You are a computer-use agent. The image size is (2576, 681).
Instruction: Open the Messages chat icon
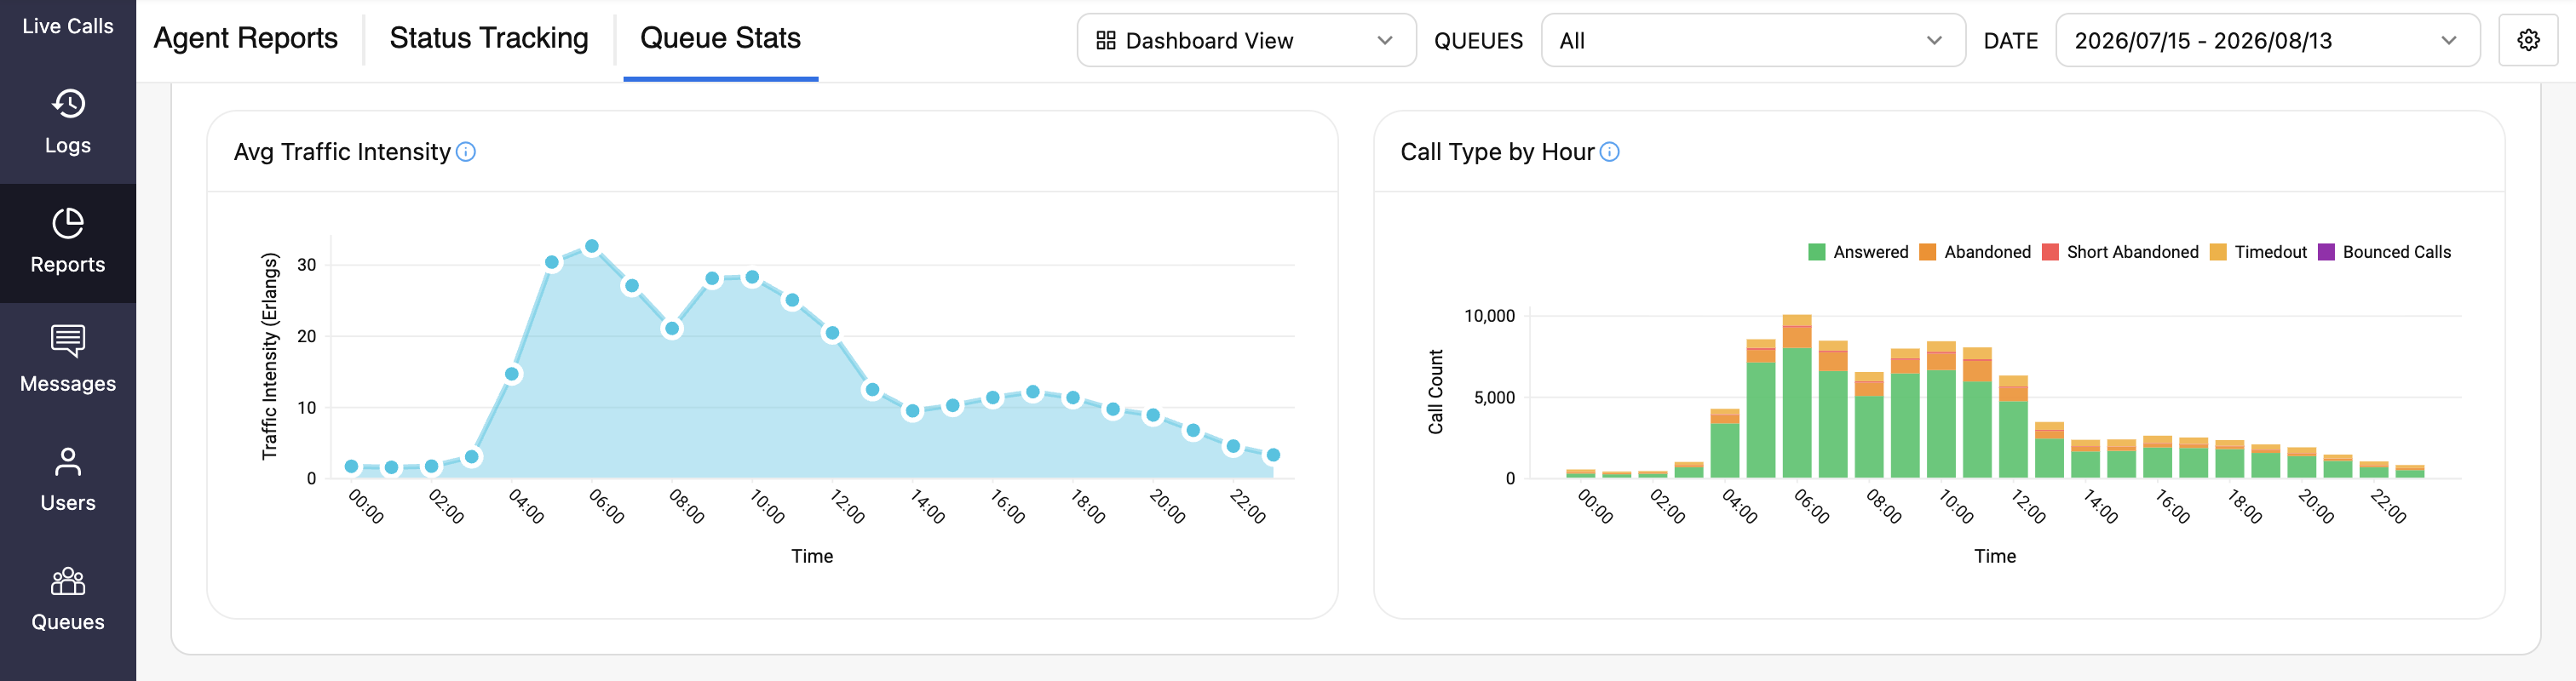(68, 341)
